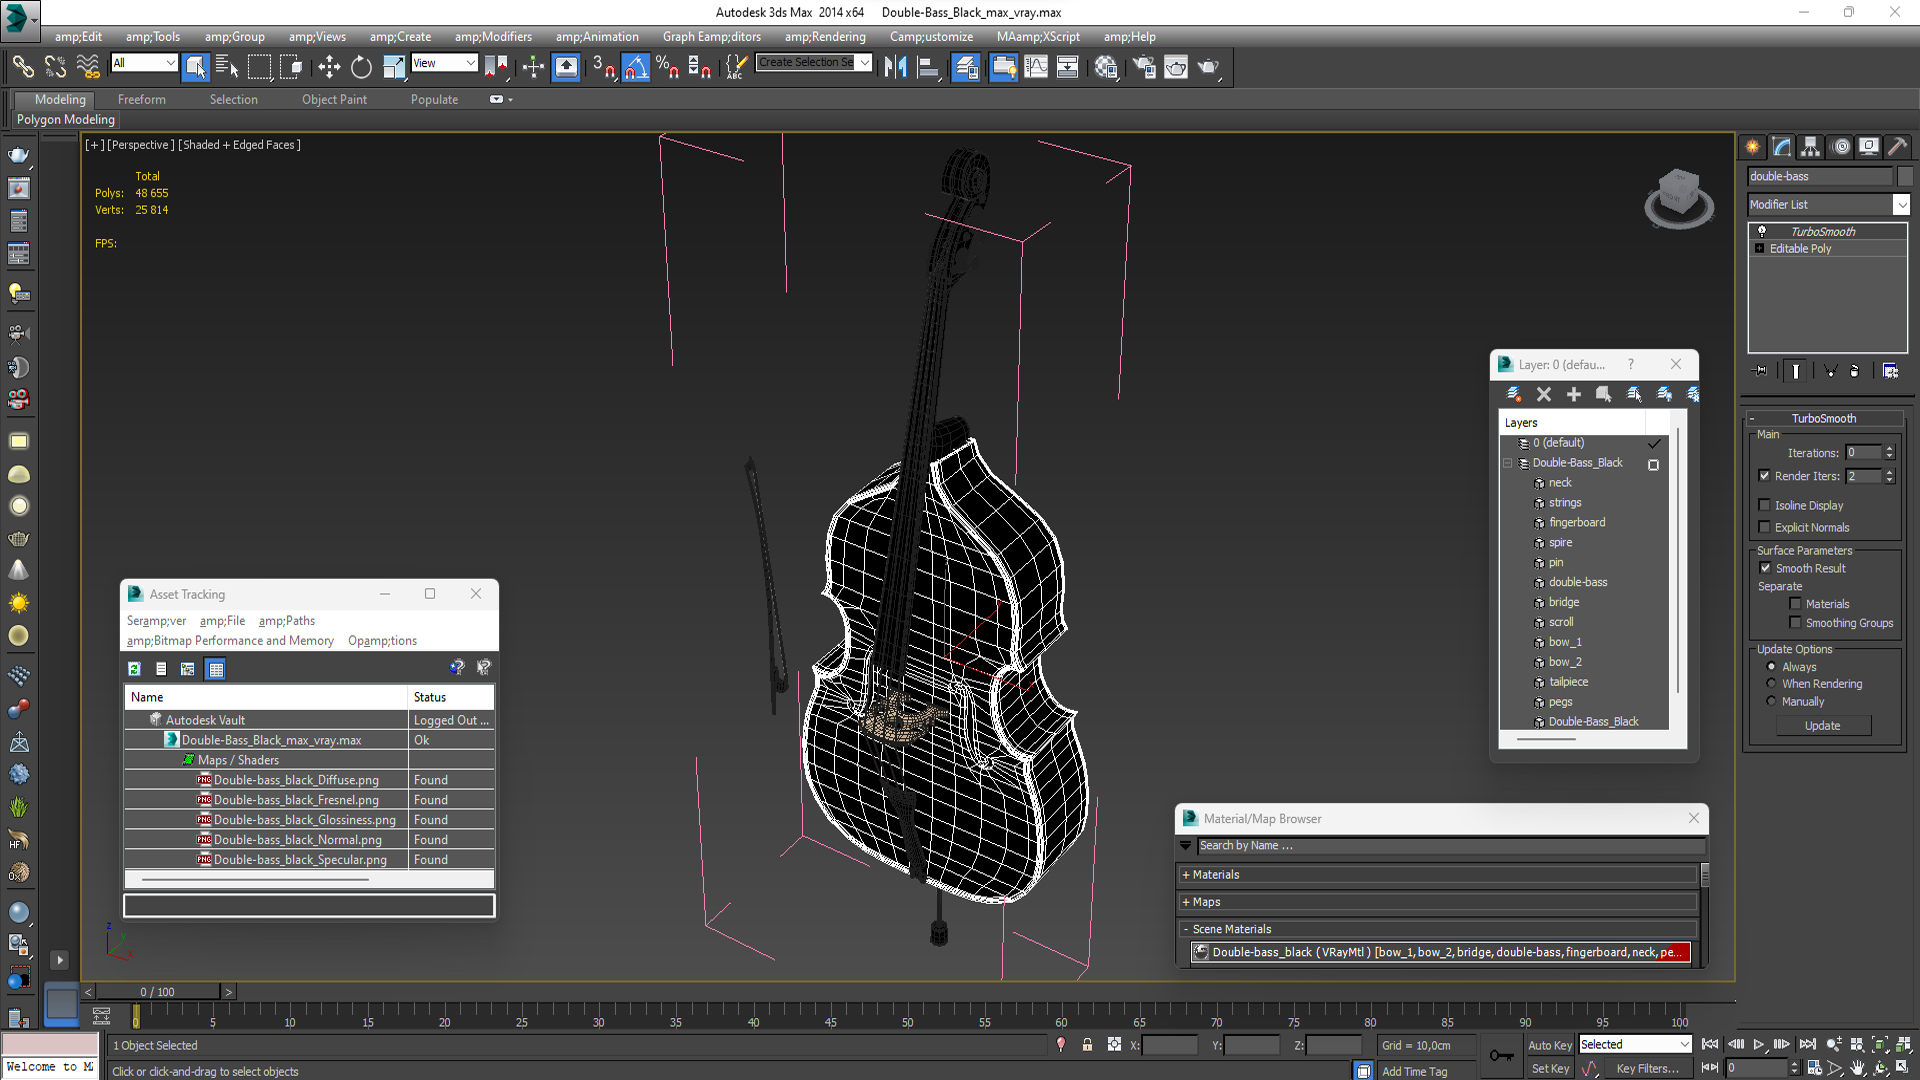Switch to the Hierarchy command panel

click(x=1811, y=147)
